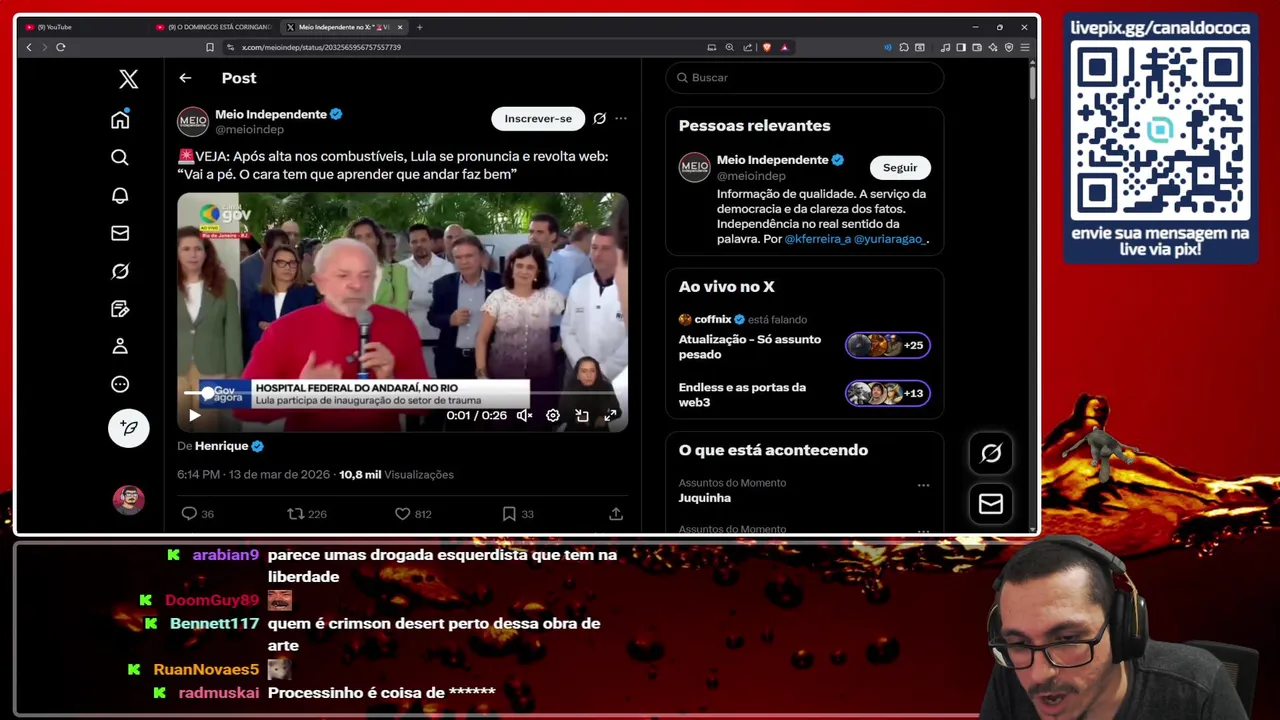This screenshot has width=1280, height=720.
Task: Like the post with 812 likes
Action: 413,514
